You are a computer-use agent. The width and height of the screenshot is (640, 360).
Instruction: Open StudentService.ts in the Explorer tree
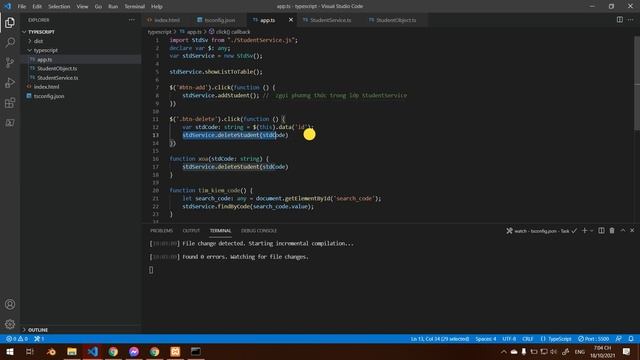(x=81, y=78)
